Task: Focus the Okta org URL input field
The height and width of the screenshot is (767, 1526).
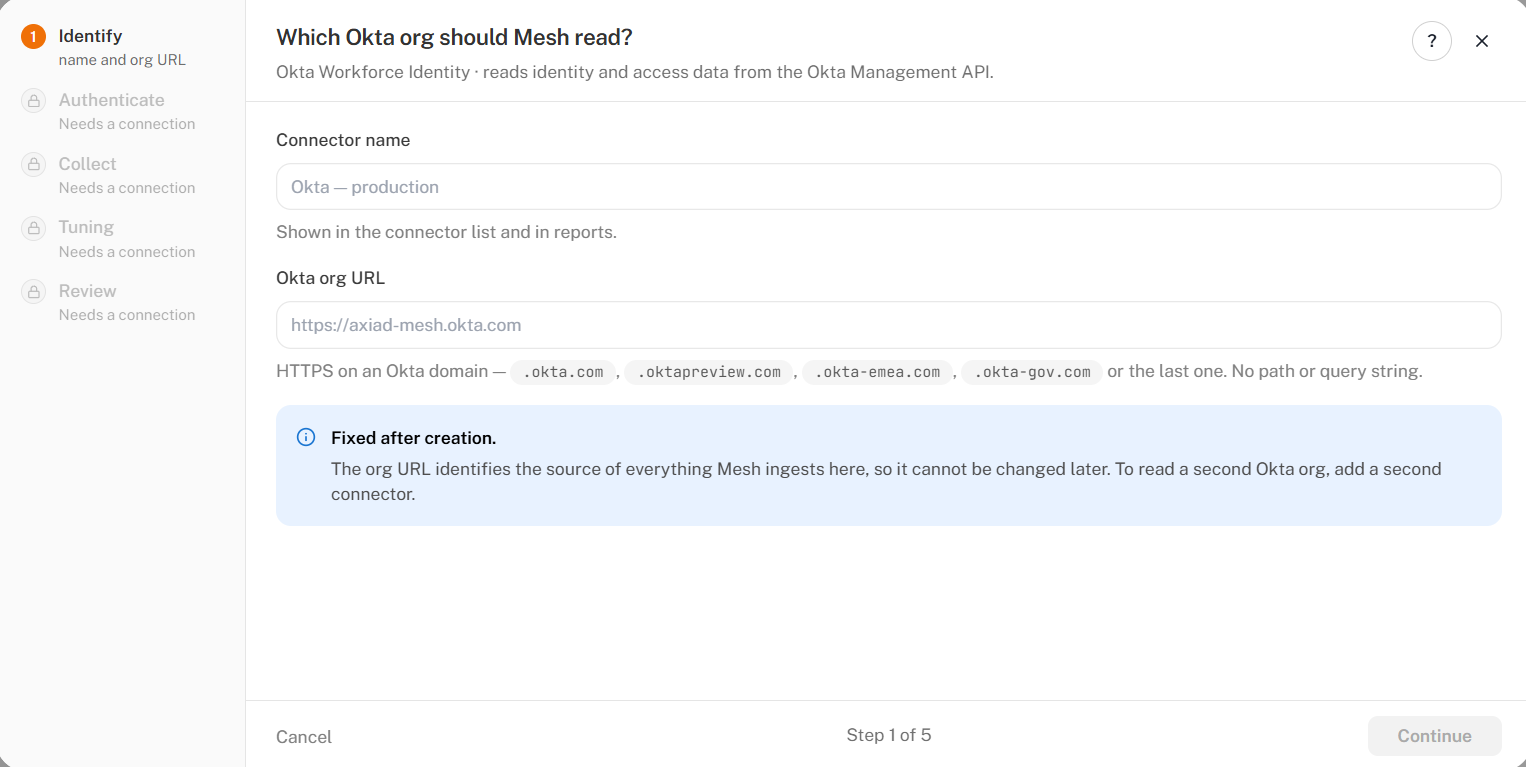Action: click(x=888, y=325)
